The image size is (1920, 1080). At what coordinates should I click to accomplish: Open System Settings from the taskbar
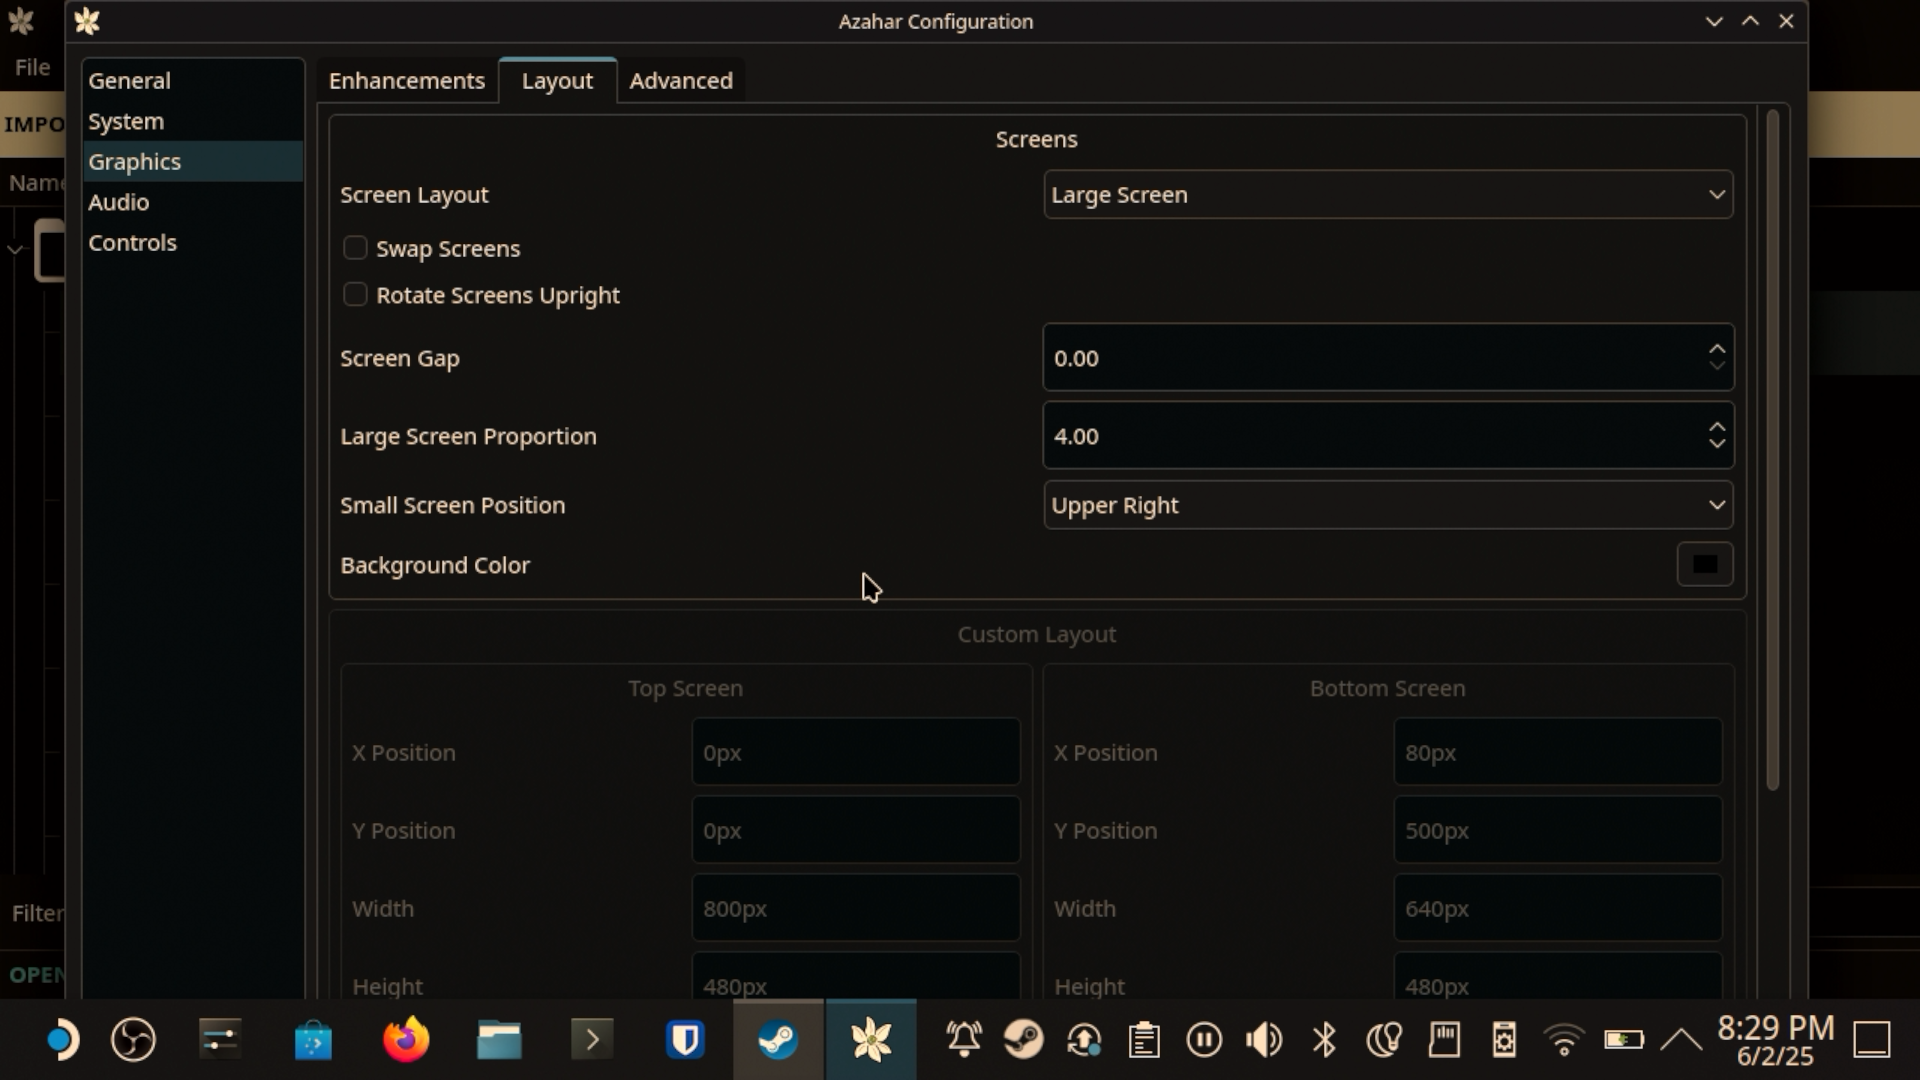coord(220,1040)
